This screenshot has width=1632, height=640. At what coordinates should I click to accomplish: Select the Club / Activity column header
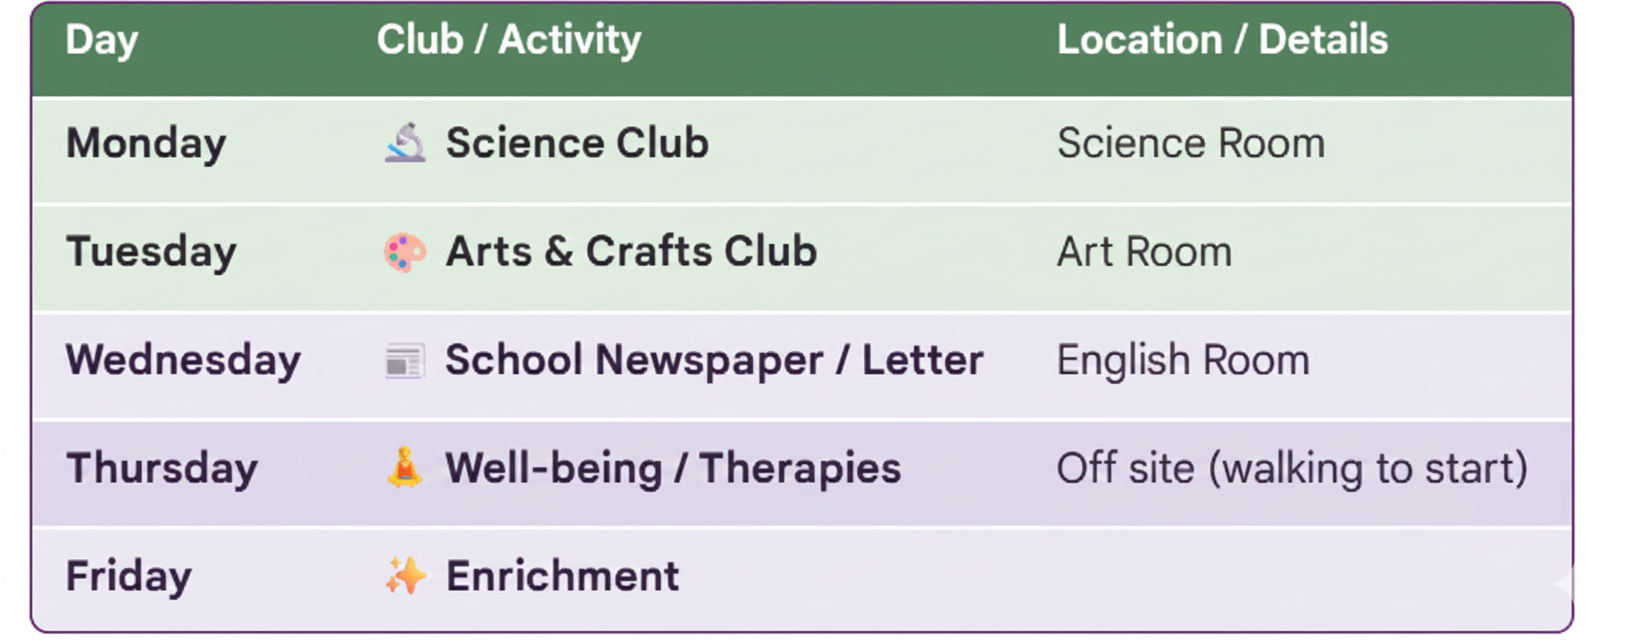(508, 41)
